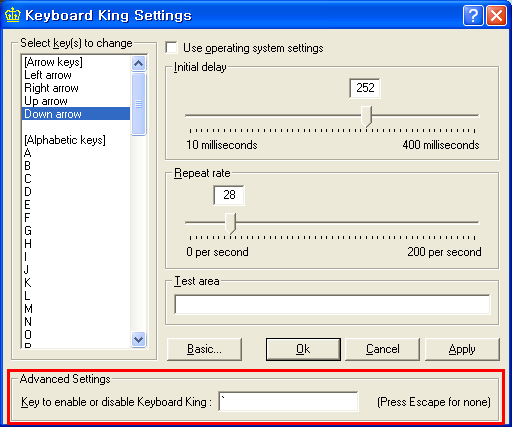The width and height of the screenshot is (512, 427).
Task: Select Down arrow in key list
Action: (76, 114)
